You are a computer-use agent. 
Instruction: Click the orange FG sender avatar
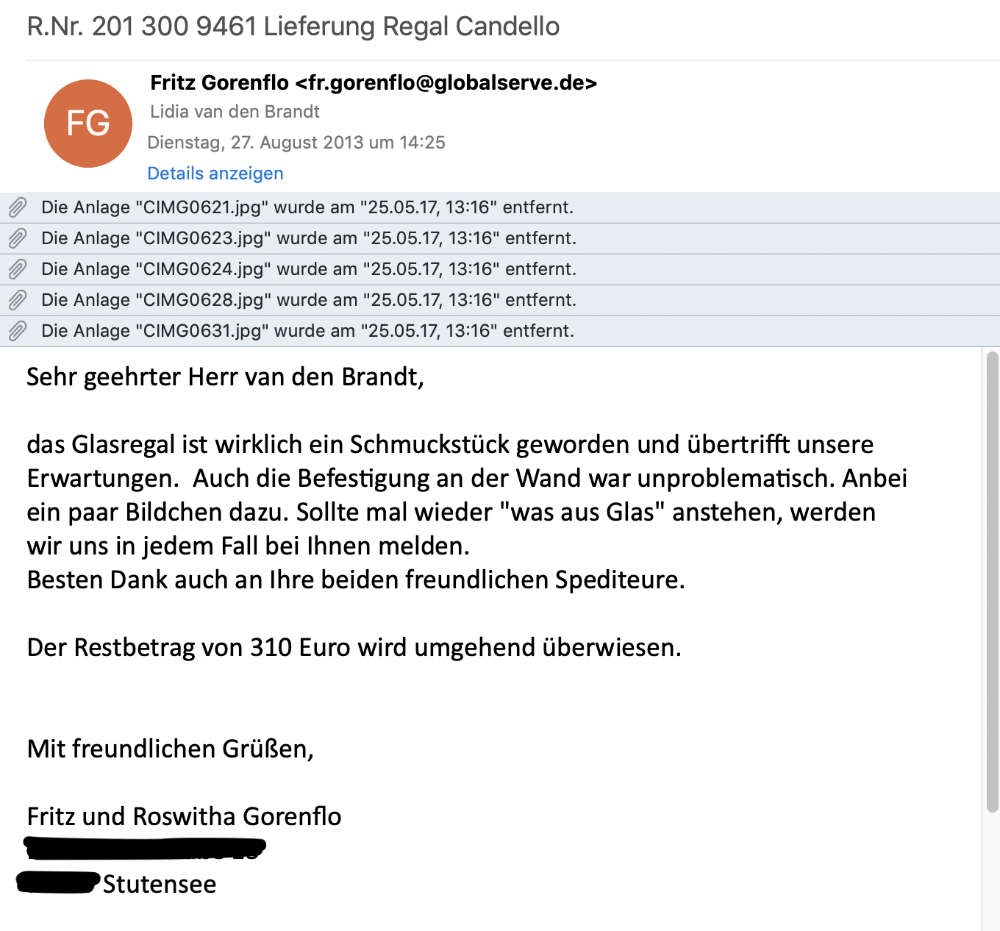[88, 124]
